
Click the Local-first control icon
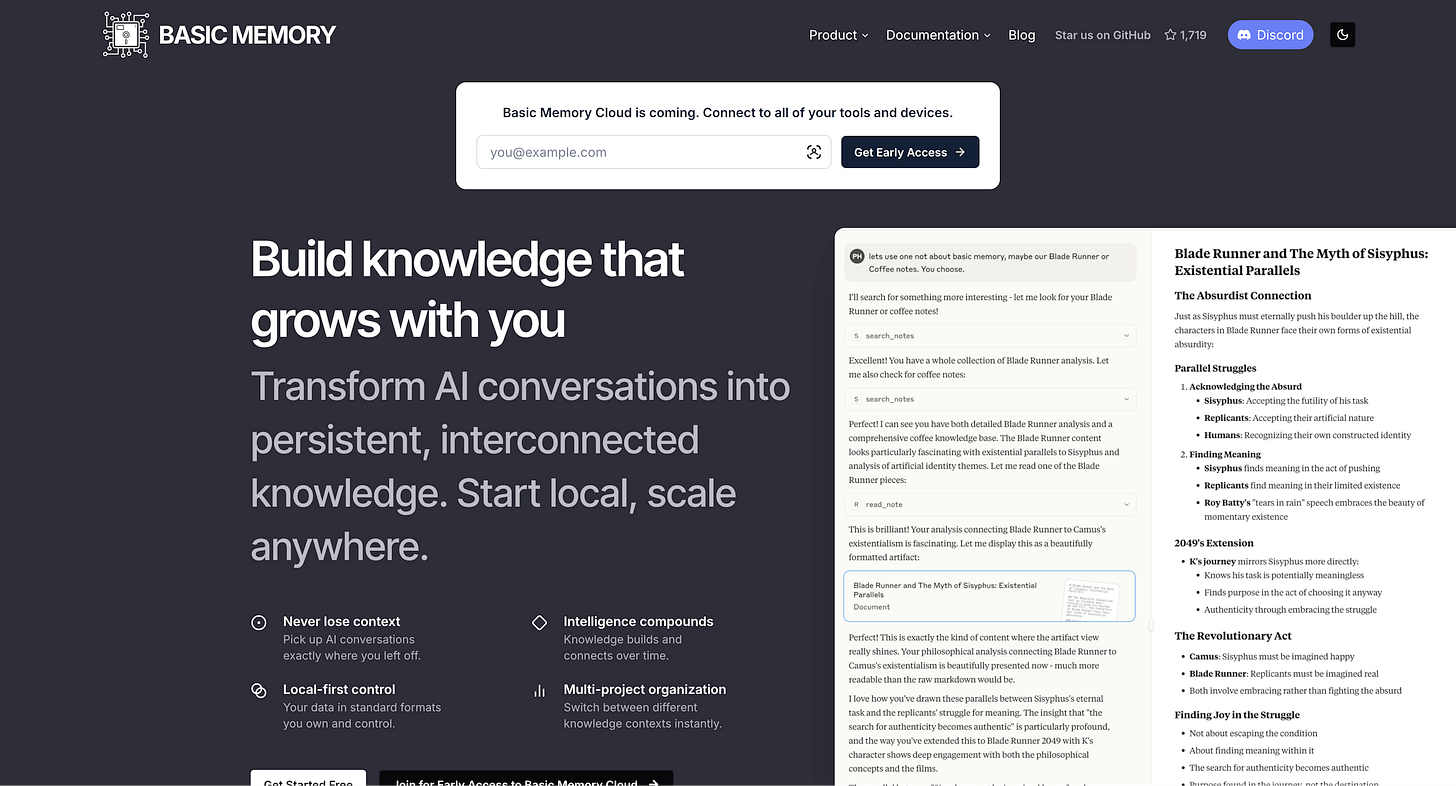click(259, 690)
